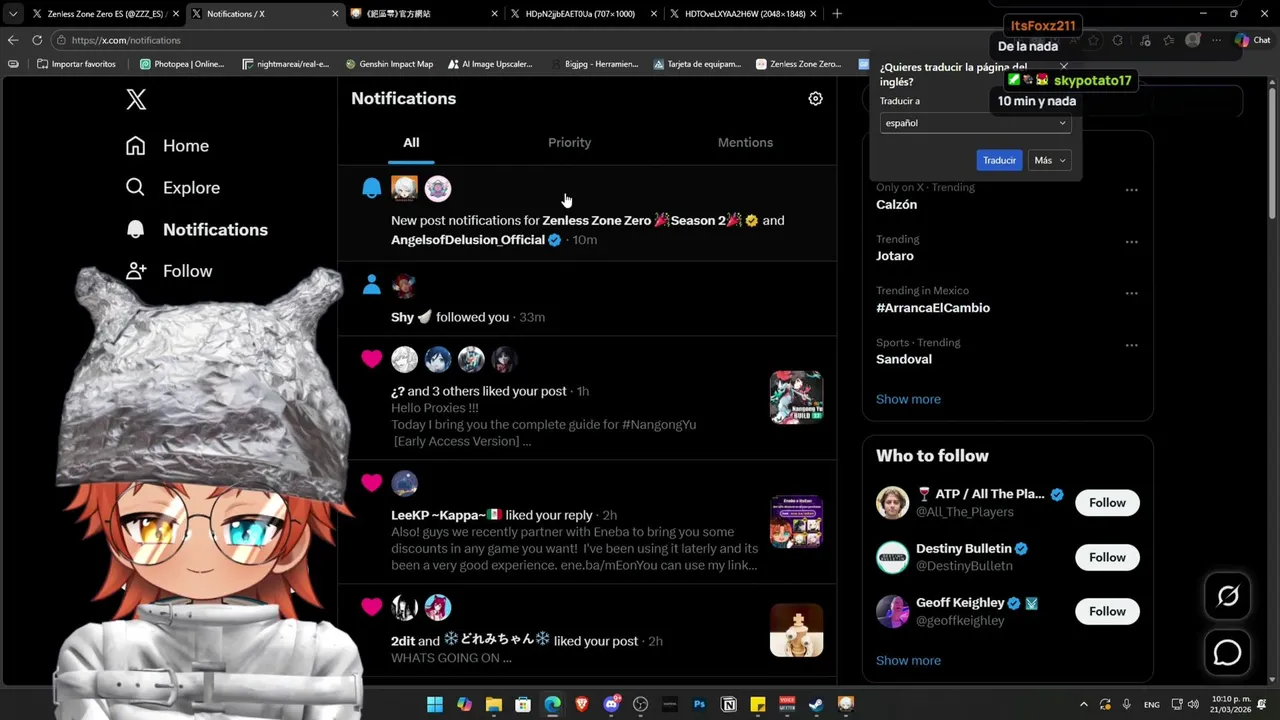The height and width of the screenshot is (720, 1280).
Task: Switch to the Mentions tab
Action: 745,143
